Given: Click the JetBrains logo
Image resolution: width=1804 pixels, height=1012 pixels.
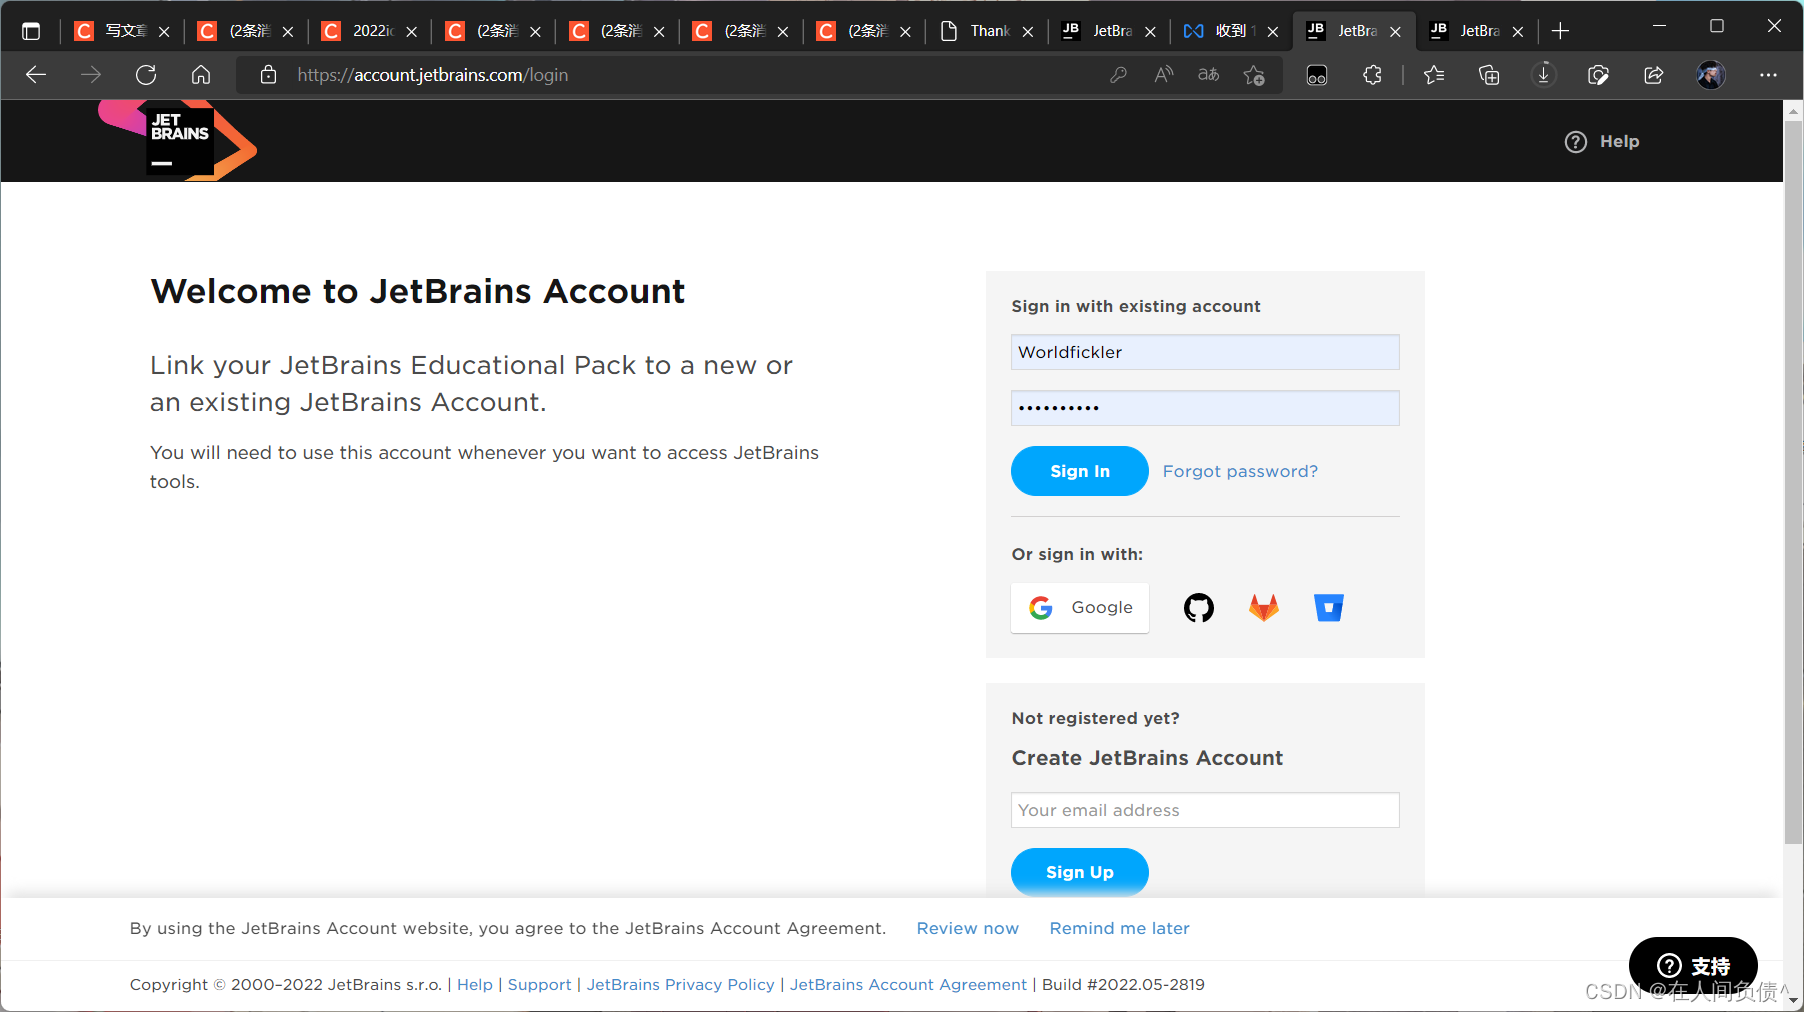Looking at the screenshot, I should point(178,141).
